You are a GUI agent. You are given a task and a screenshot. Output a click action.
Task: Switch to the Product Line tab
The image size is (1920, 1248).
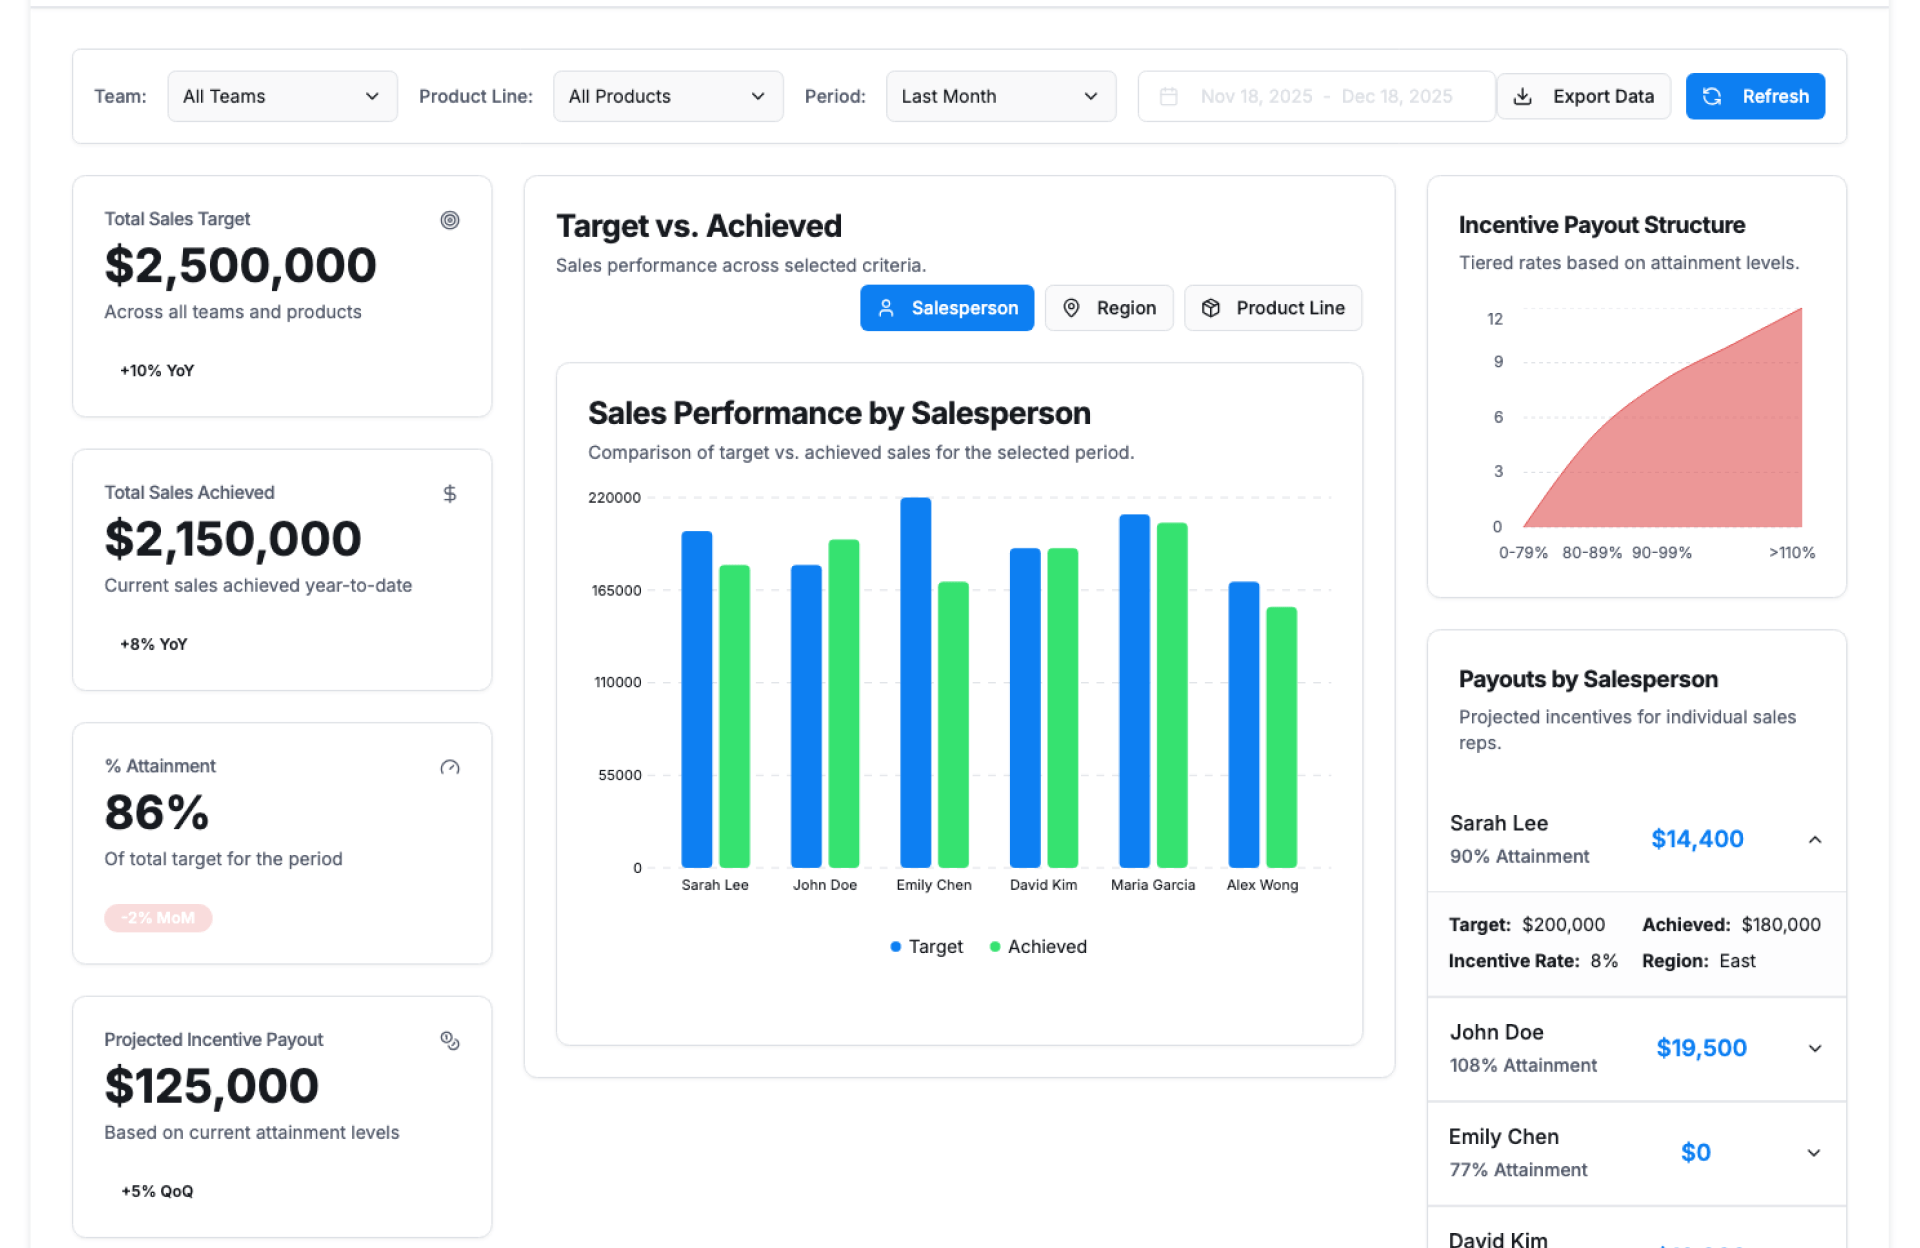click(x=1272, y=308)
